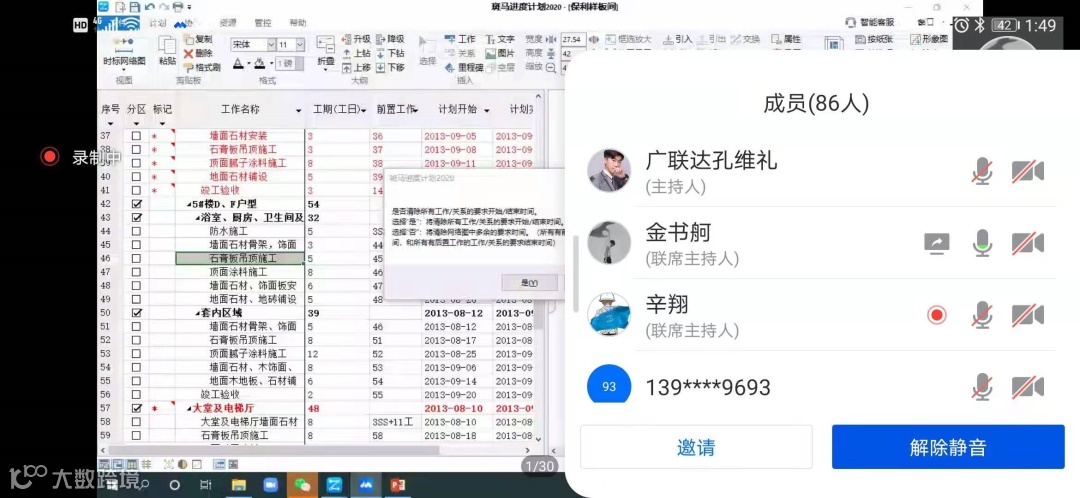Uncheck checkbox for row 42 5#楼D、F户型
This screenshot has height=498, width=1080.
[x=136, y=204]
